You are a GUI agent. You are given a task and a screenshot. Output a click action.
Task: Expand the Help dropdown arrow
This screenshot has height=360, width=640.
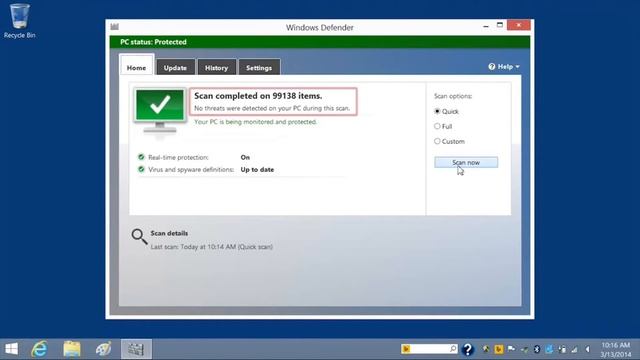click(518, 67)
